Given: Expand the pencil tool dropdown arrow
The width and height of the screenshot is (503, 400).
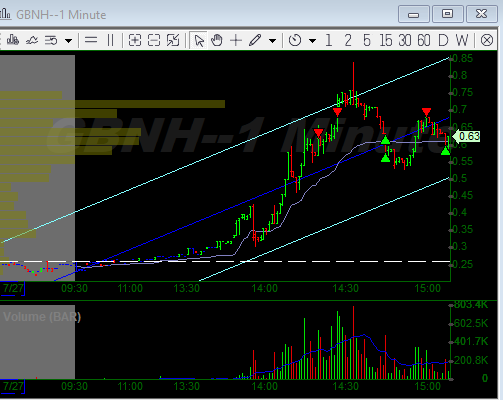Looking at the screenshot, I should coord(272,41).
